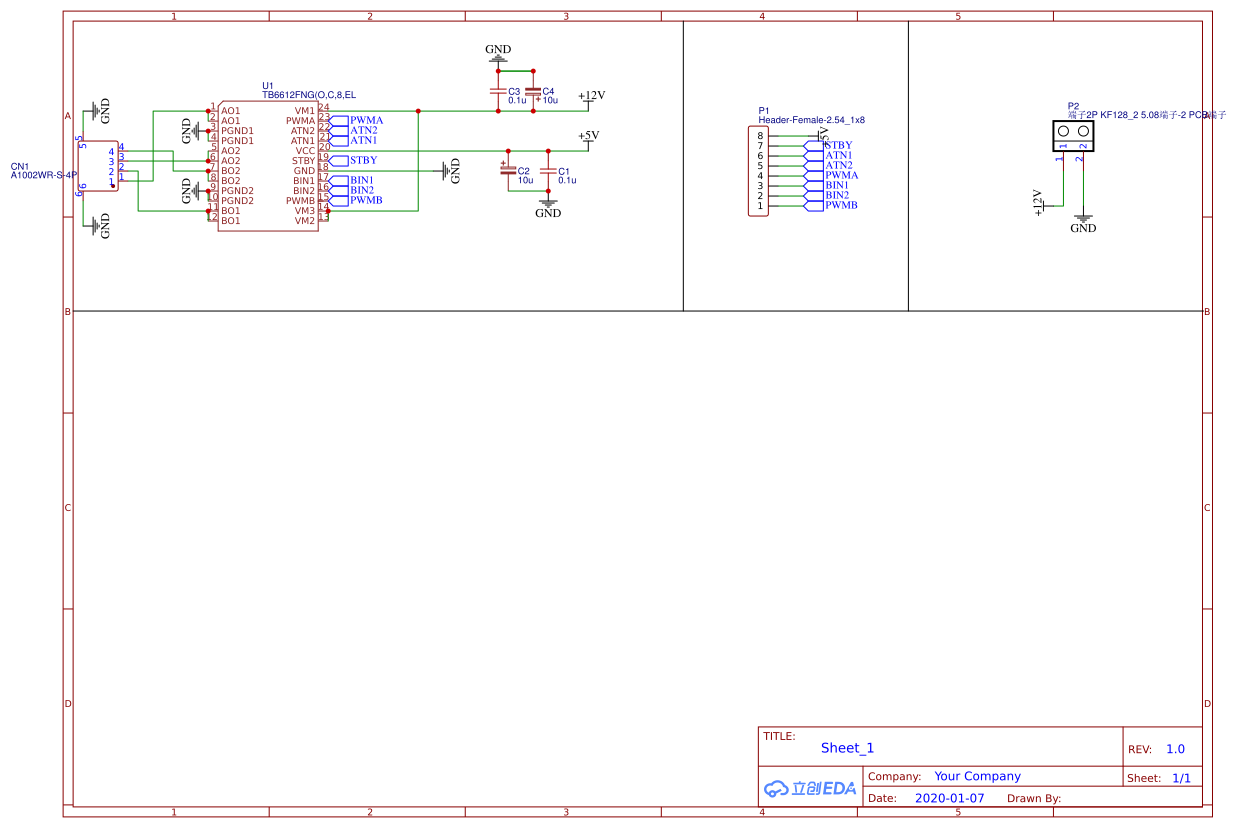Select polarized capacitor C4 10u
1241x827 pixels.
[x=533, y=91]
